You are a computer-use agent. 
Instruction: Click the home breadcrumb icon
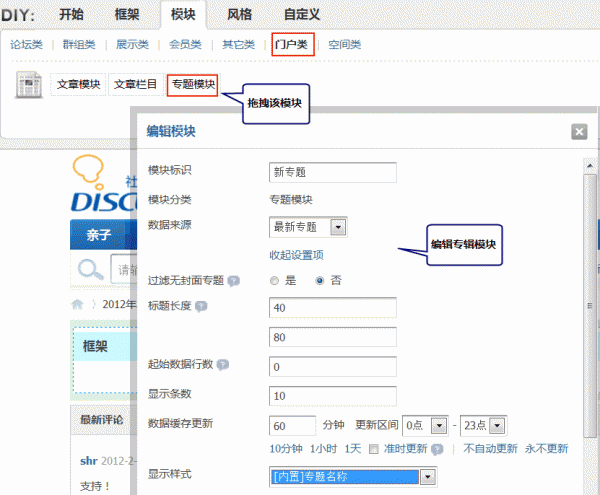[77, 304]
